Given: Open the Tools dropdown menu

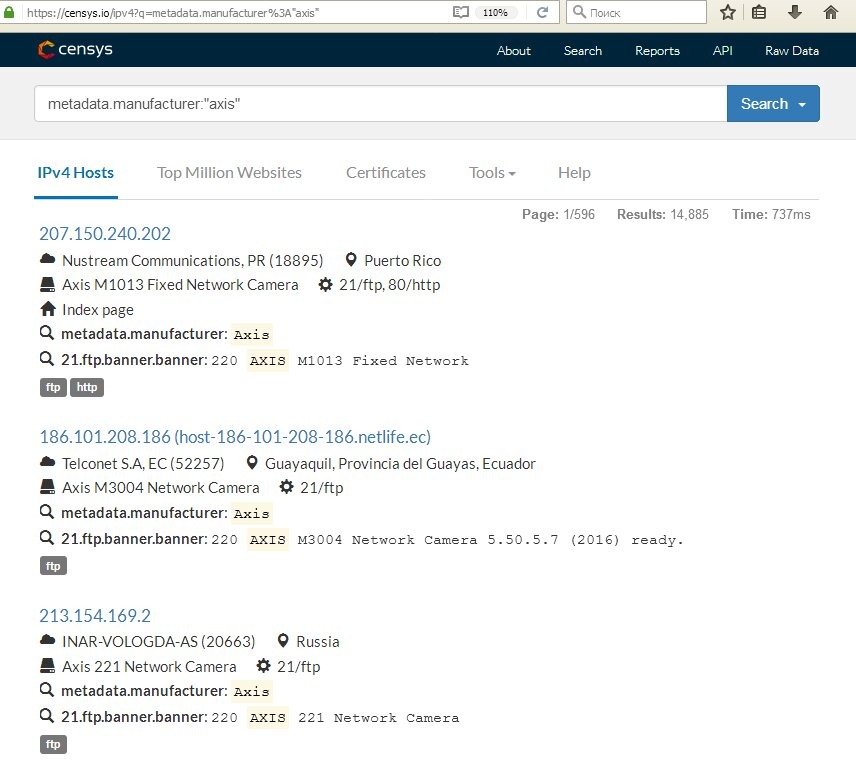Looking at the screenshot, I should pyautogui.click(x=492, y=173).
